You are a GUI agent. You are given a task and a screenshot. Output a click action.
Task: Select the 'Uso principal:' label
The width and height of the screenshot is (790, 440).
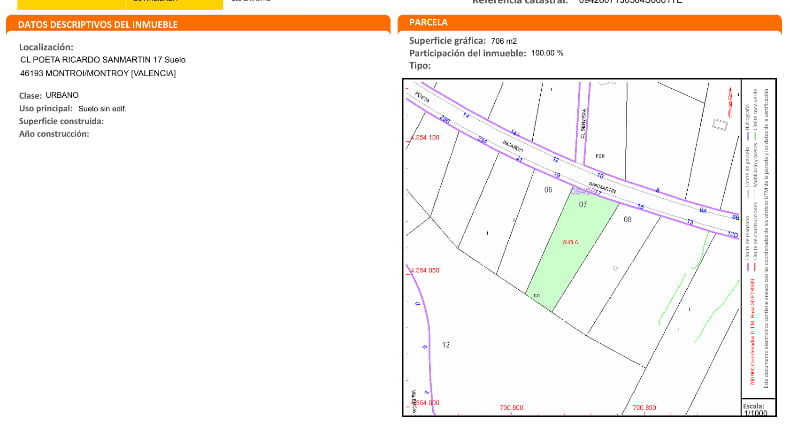click(x=46, y=108)
